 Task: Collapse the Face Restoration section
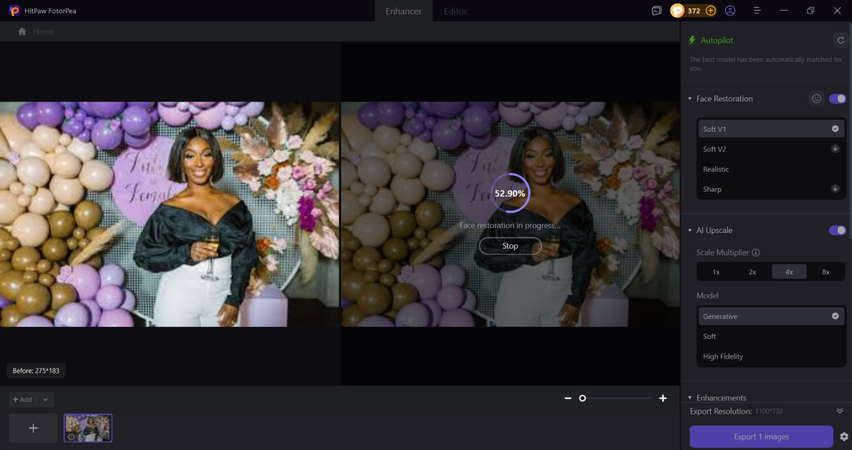coord(690,99)
